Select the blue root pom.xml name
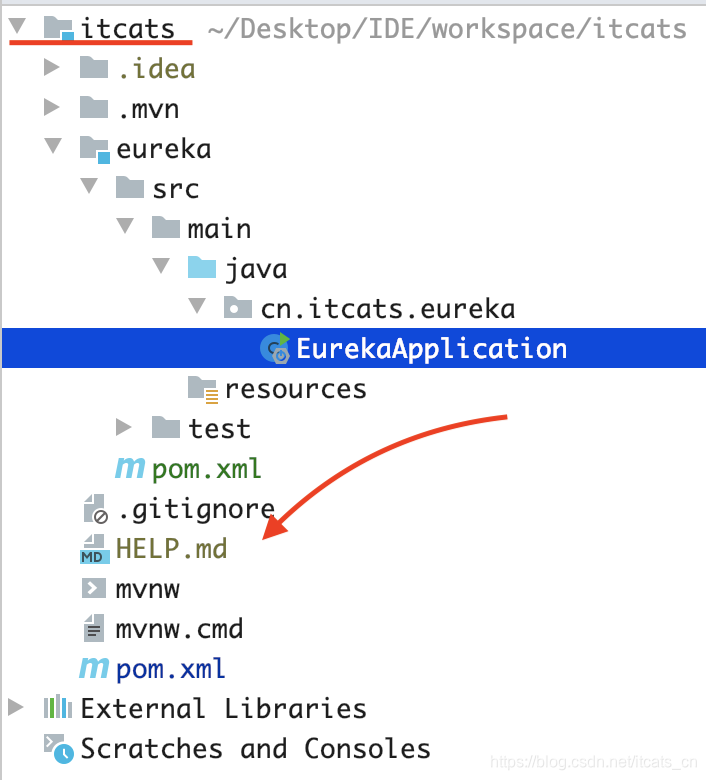 click(x=171, y=669)
